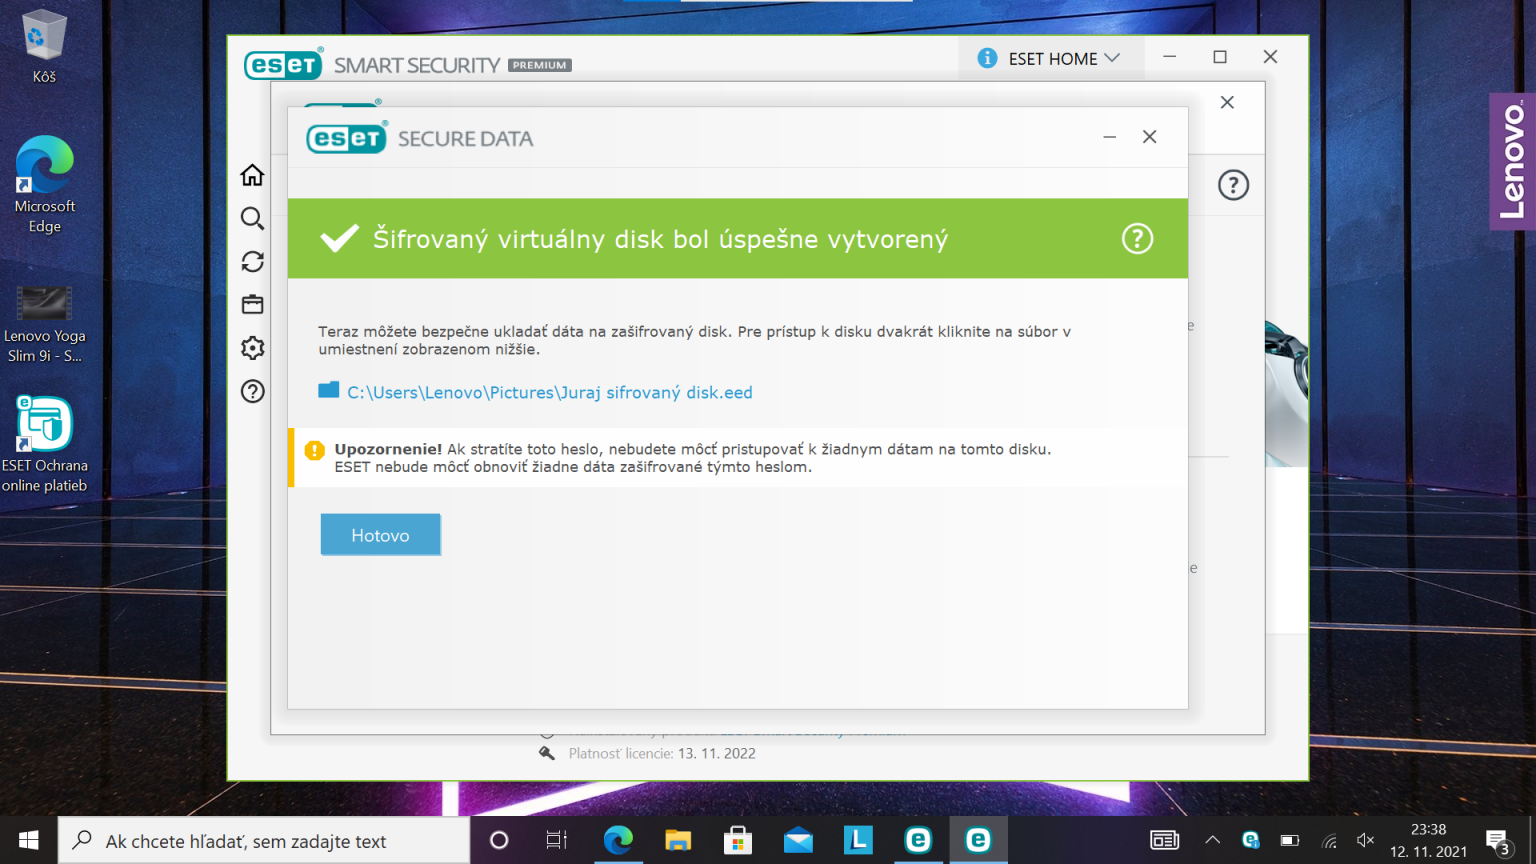Open the Windows Start menu
The height and width of the screenshot is (864, 1536).
click(28, 840)
